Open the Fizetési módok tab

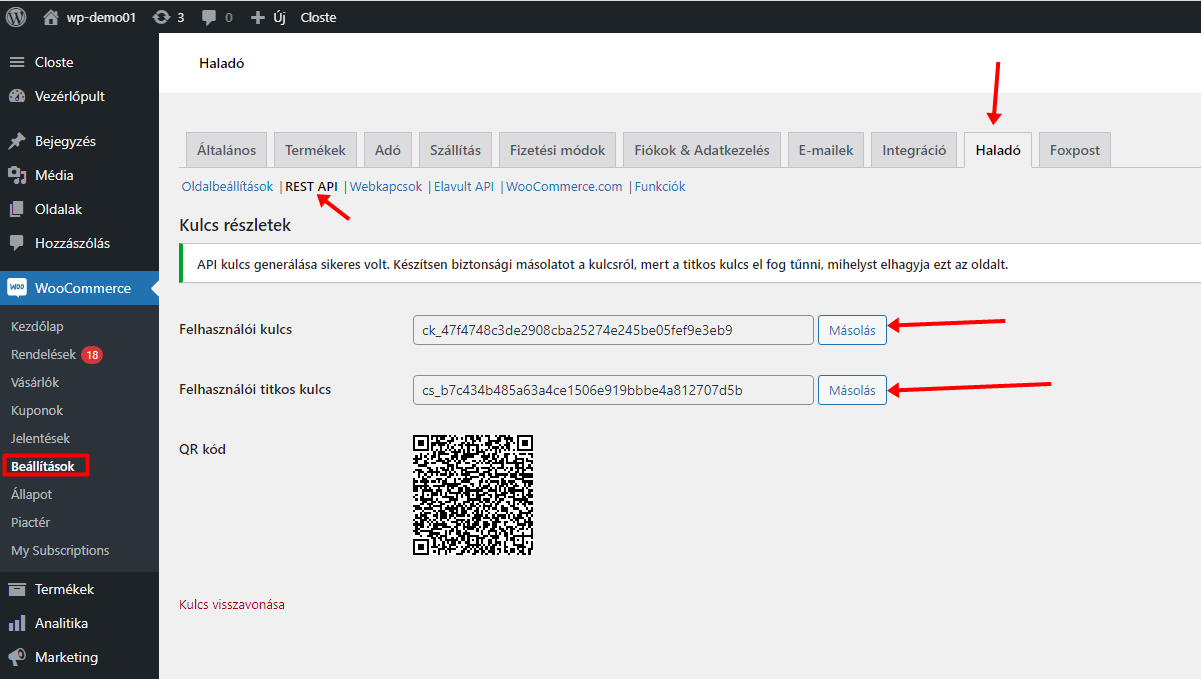[557, 150]
